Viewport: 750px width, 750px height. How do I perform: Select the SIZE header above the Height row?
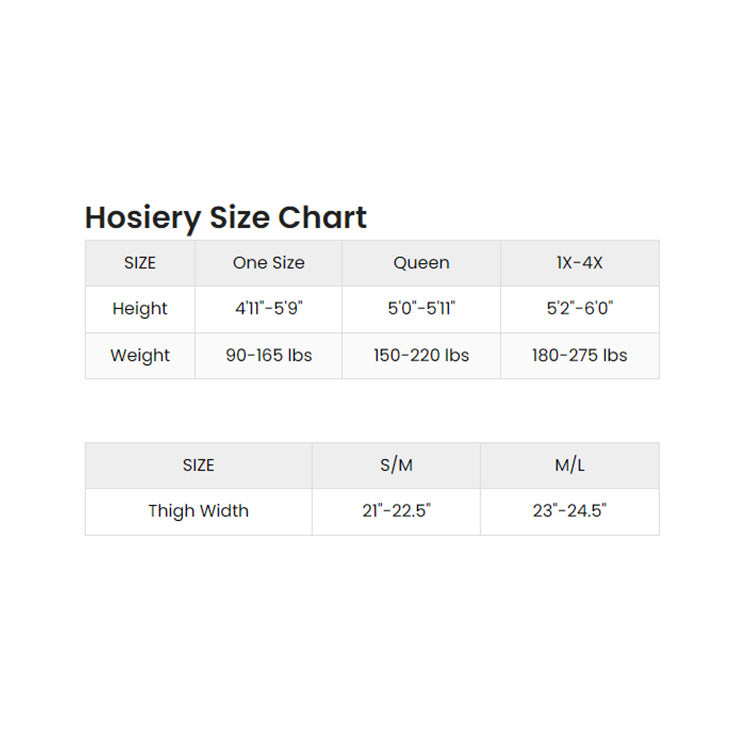click(140, 263)
